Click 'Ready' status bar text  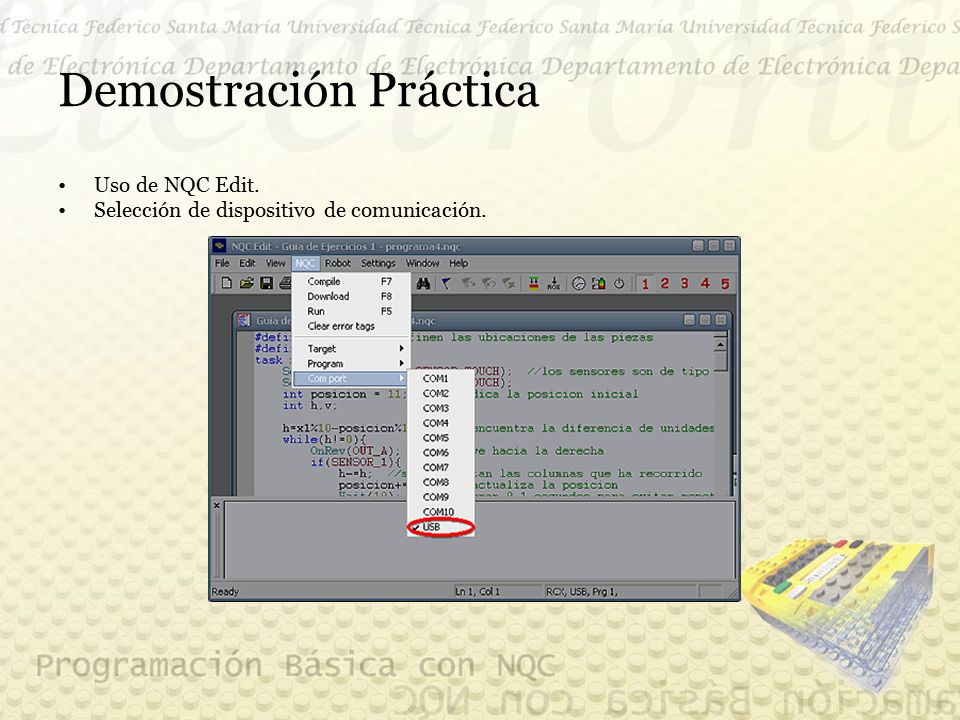coord(225,591)
